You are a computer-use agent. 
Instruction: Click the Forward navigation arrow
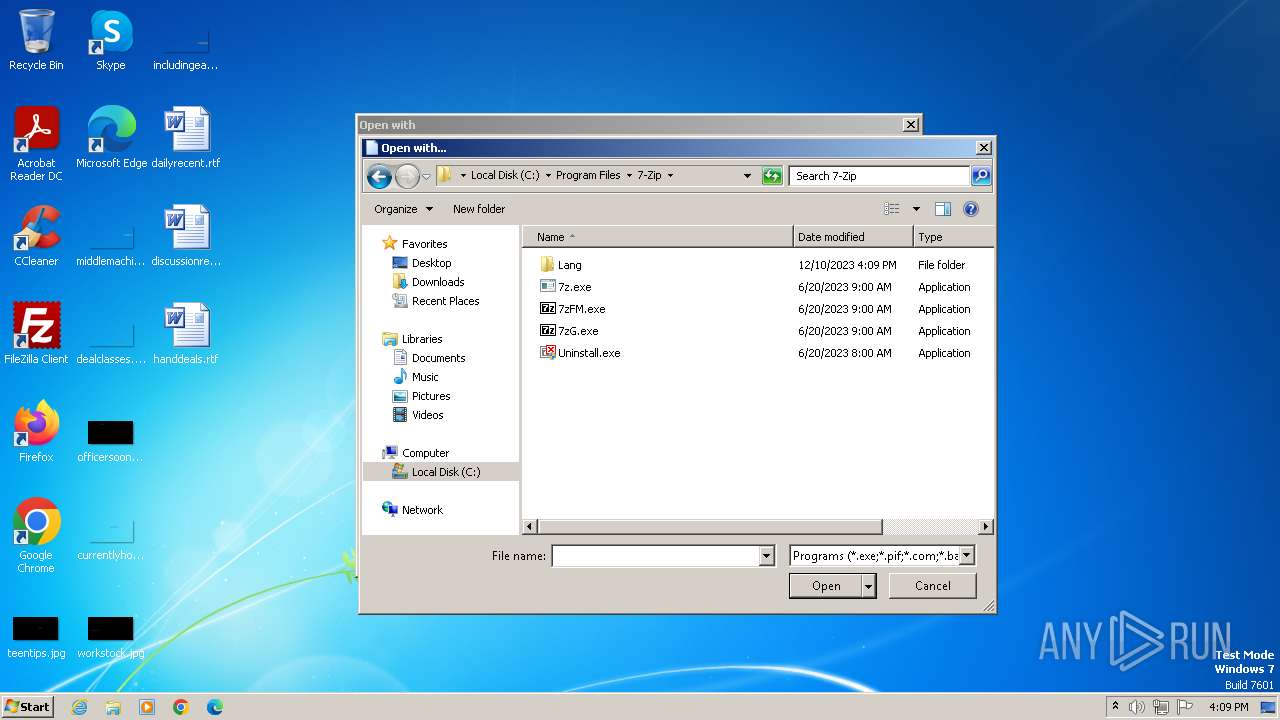coord(407,177)
